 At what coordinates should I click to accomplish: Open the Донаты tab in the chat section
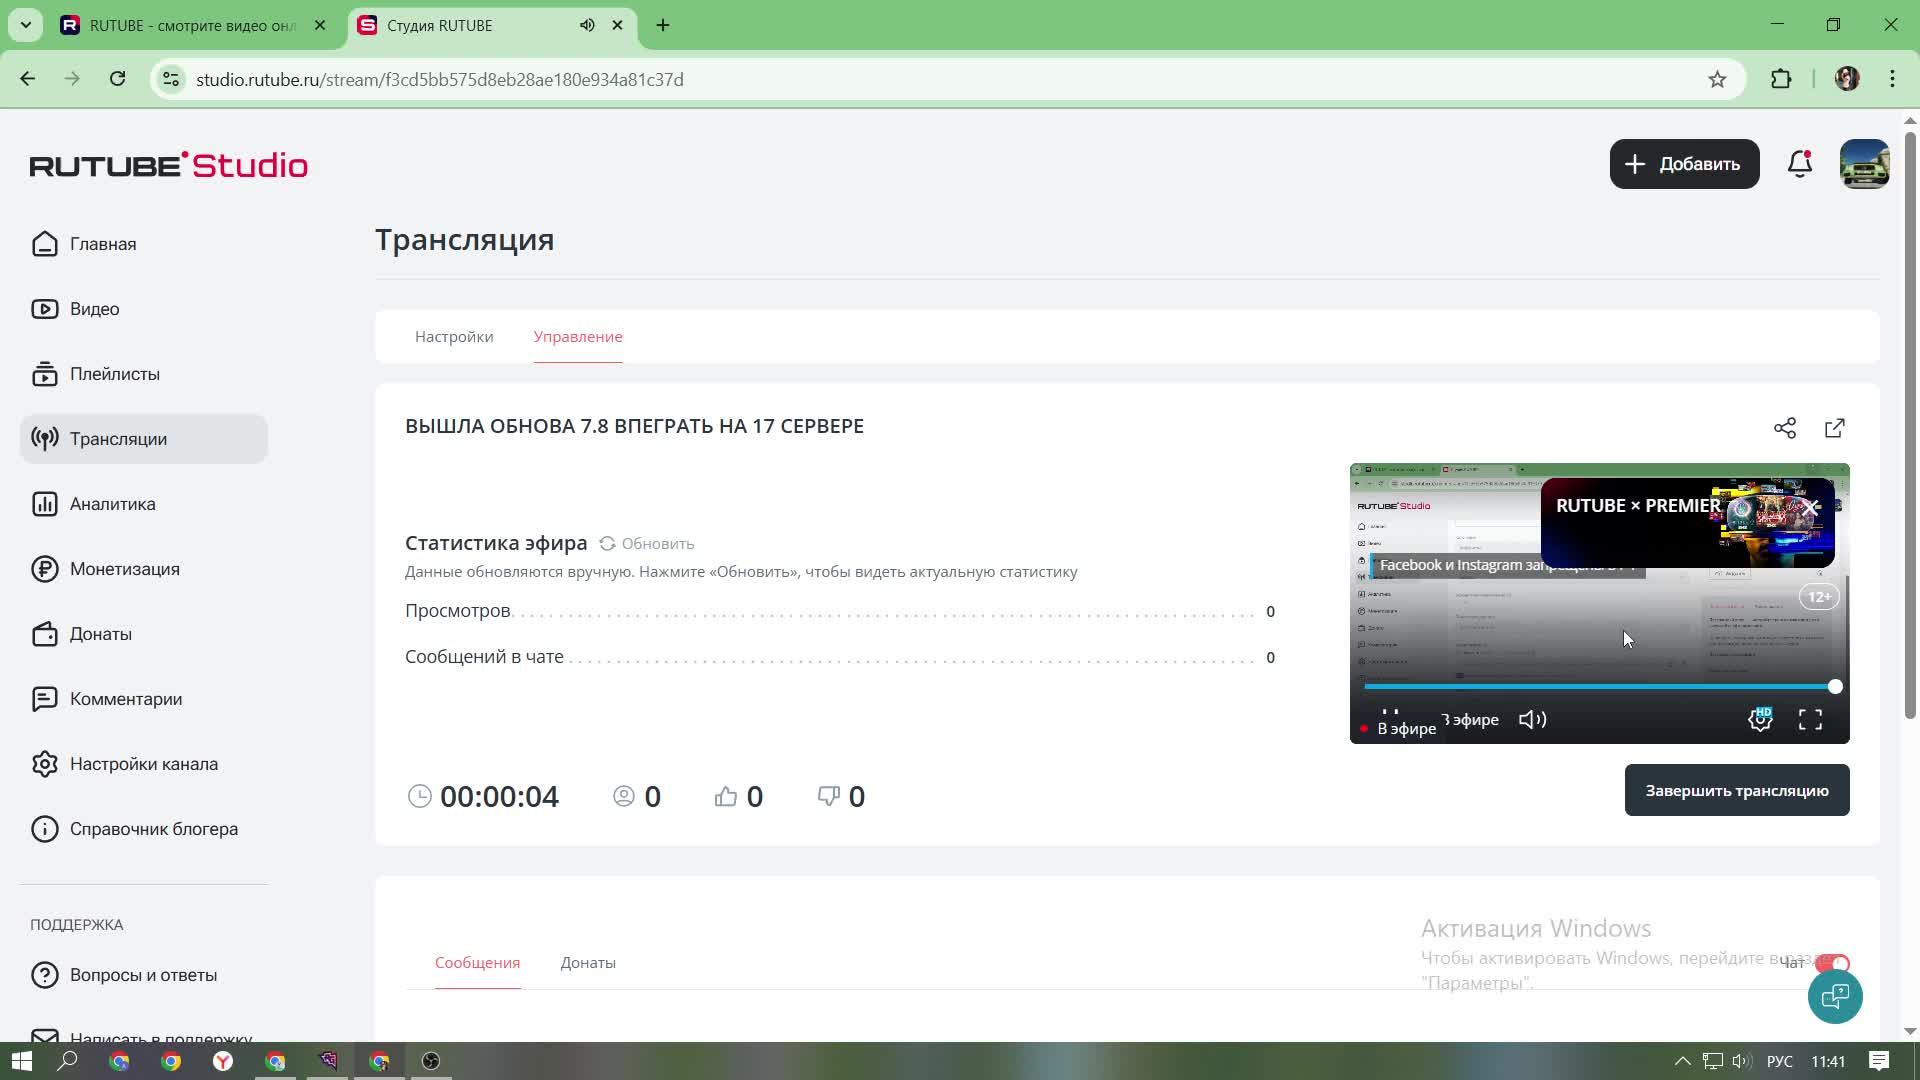pyautogui.click(x=588, y=962)
